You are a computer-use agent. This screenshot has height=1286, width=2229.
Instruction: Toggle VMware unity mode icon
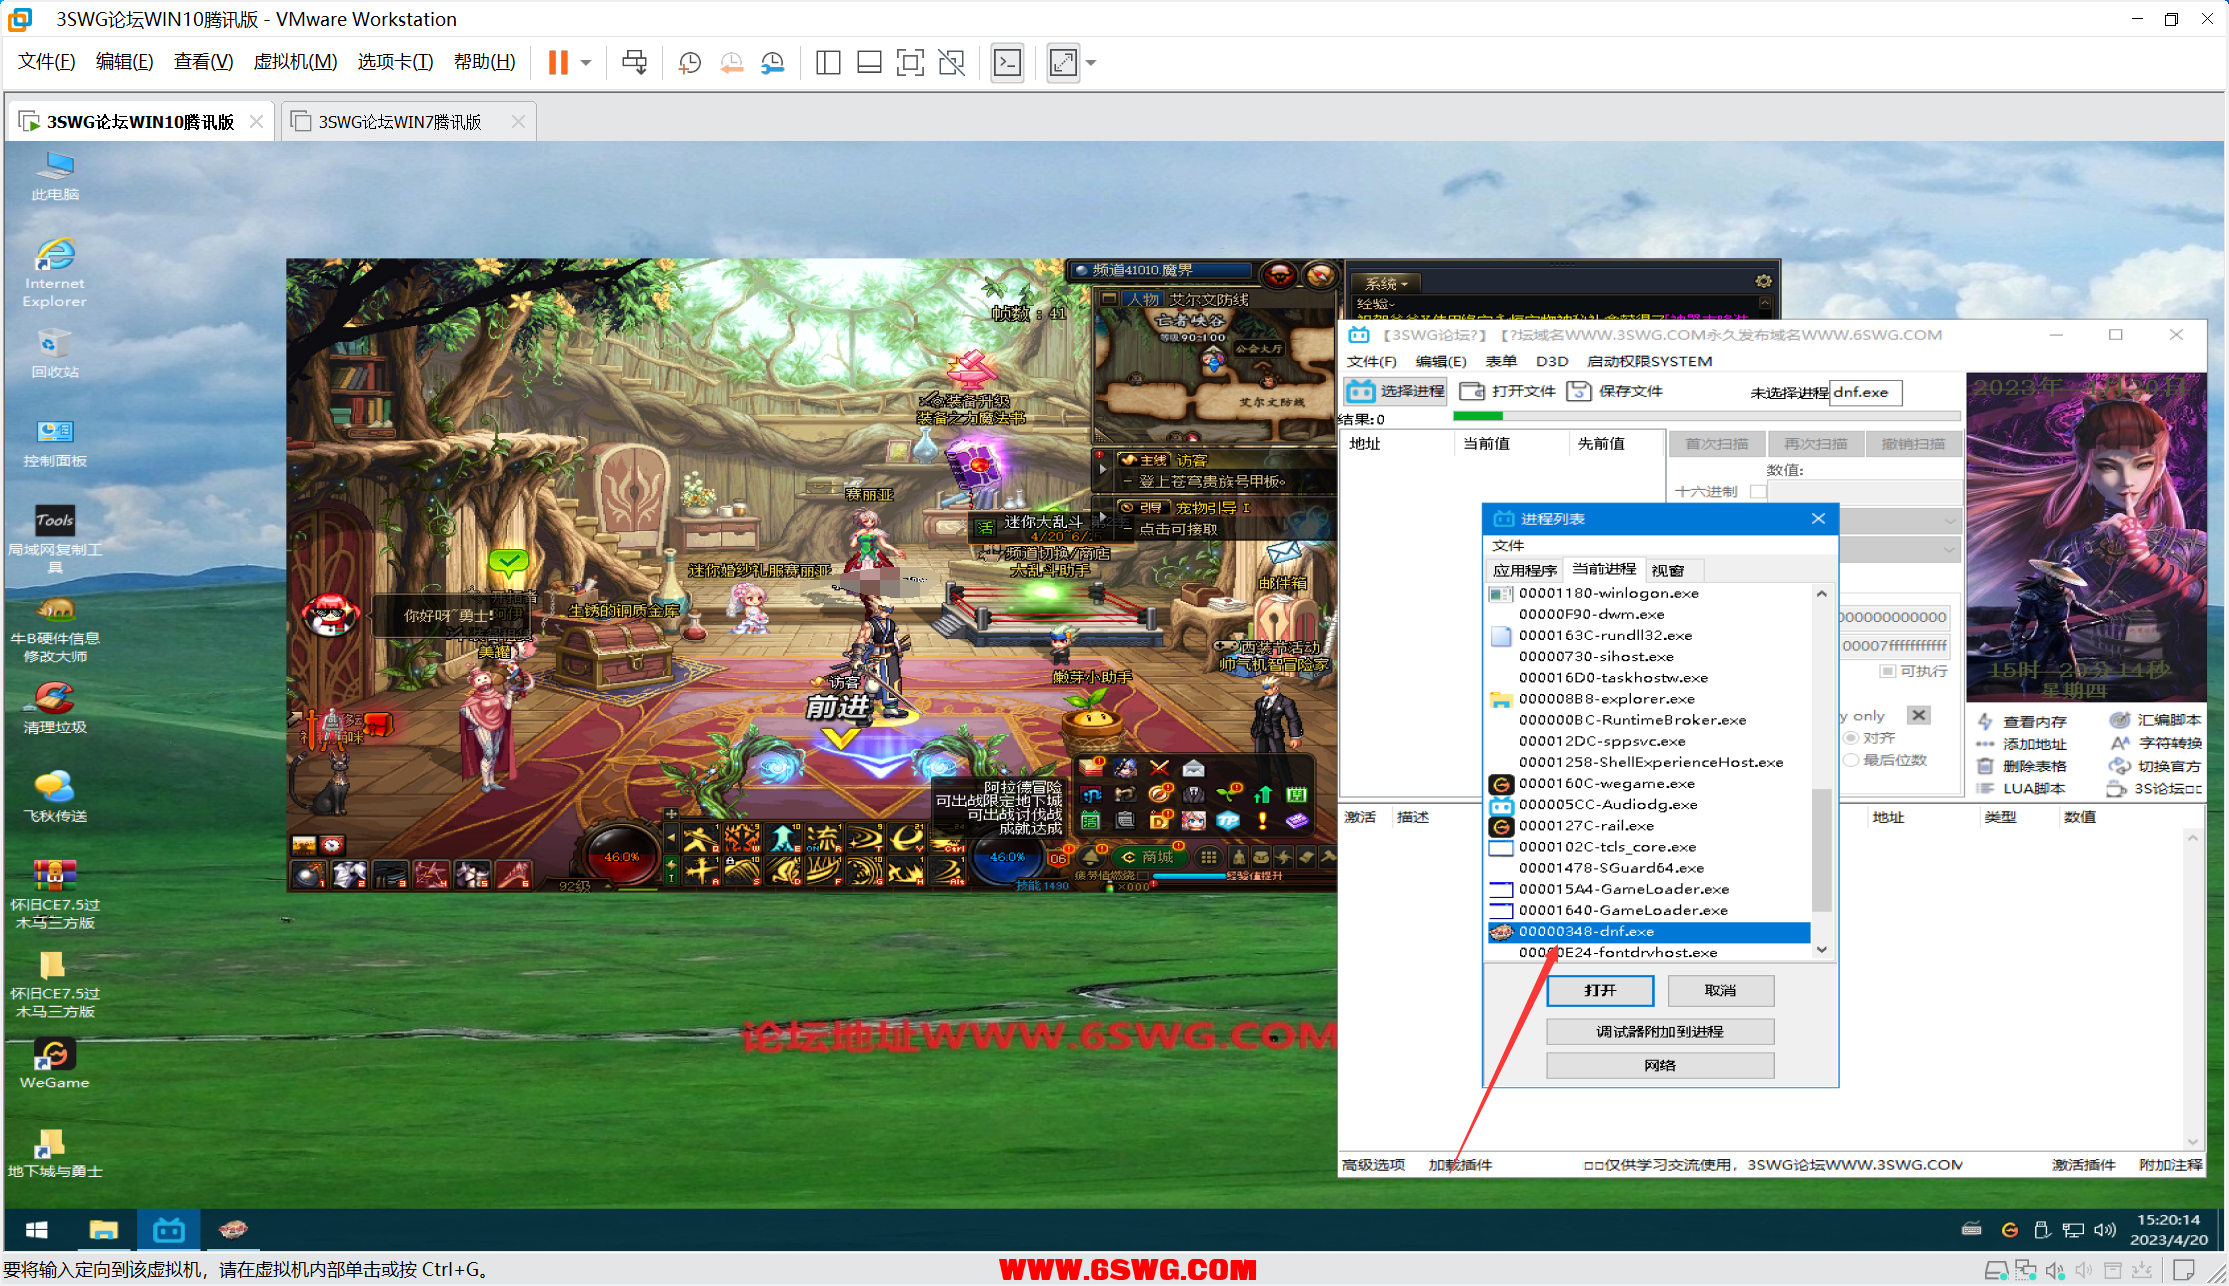tap(952, 63)
